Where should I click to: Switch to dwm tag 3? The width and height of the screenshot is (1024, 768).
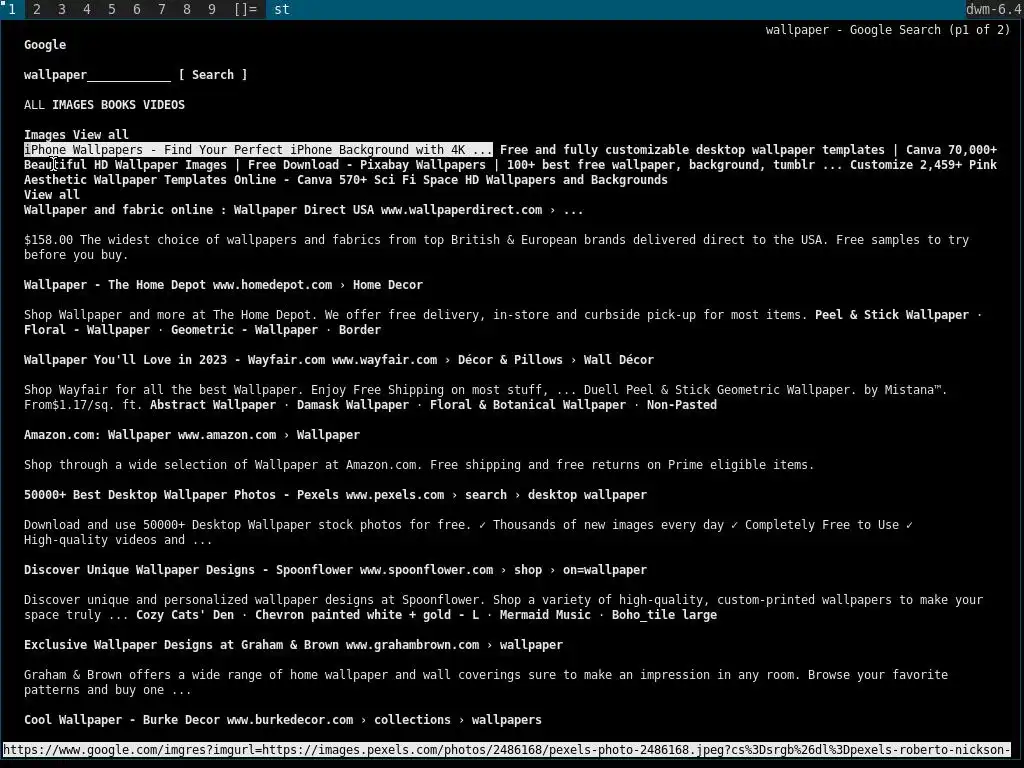point(61,9)
